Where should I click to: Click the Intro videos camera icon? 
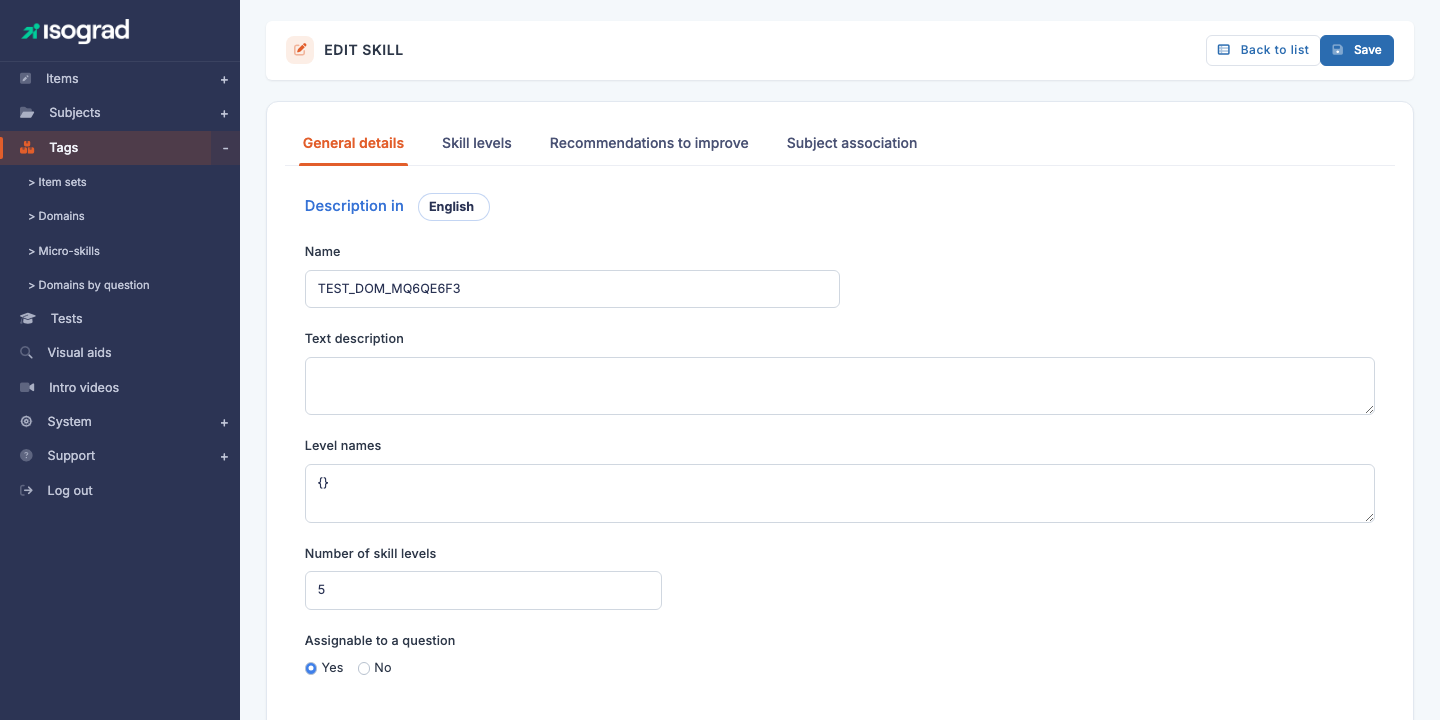point(27,387)
